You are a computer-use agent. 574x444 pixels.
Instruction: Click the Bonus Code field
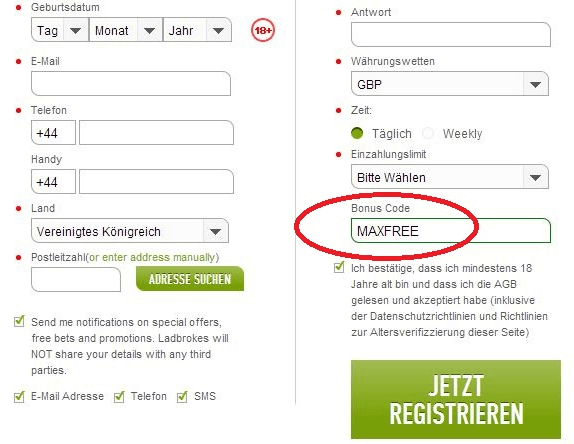click(x=451, y=231)
